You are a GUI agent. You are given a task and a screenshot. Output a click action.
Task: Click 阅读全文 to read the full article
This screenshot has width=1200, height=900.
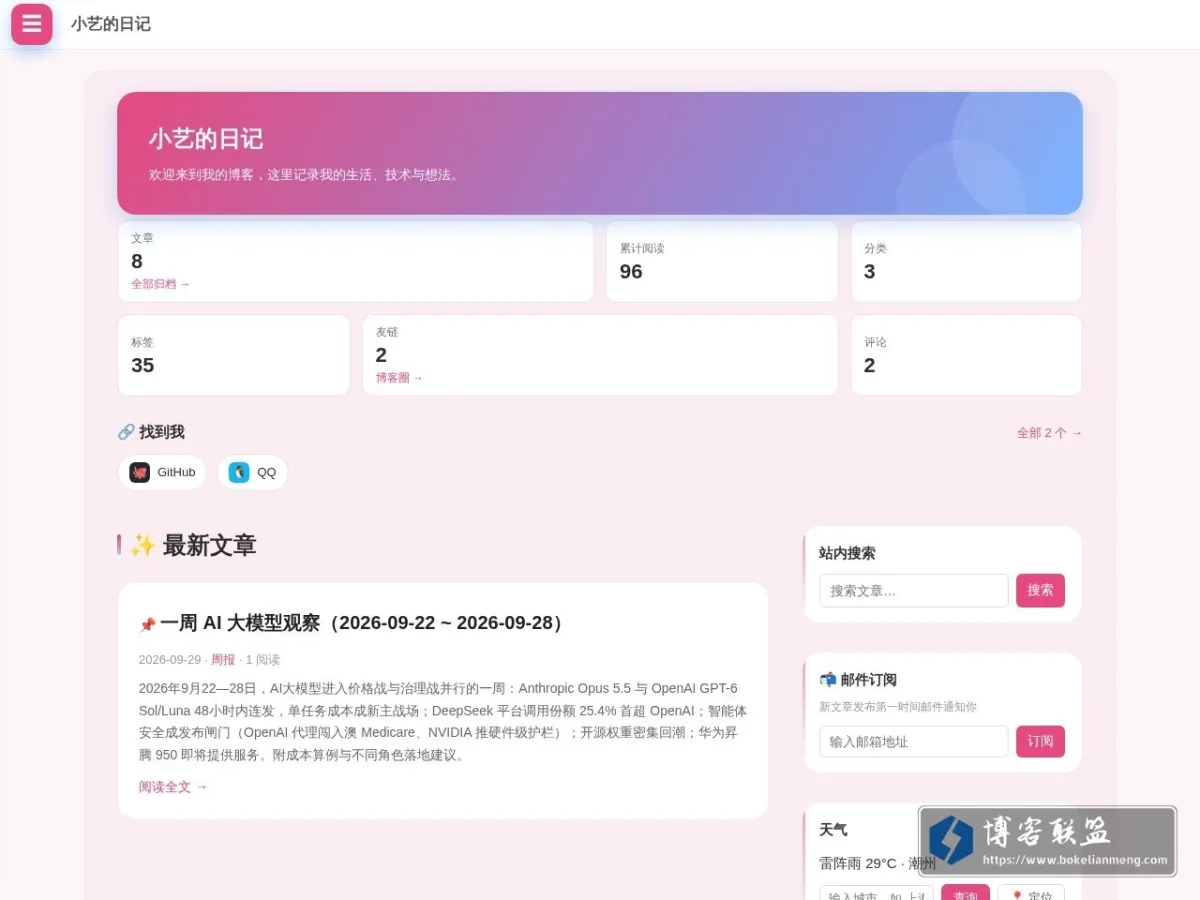pyautogui.click(x=173, y=787)
